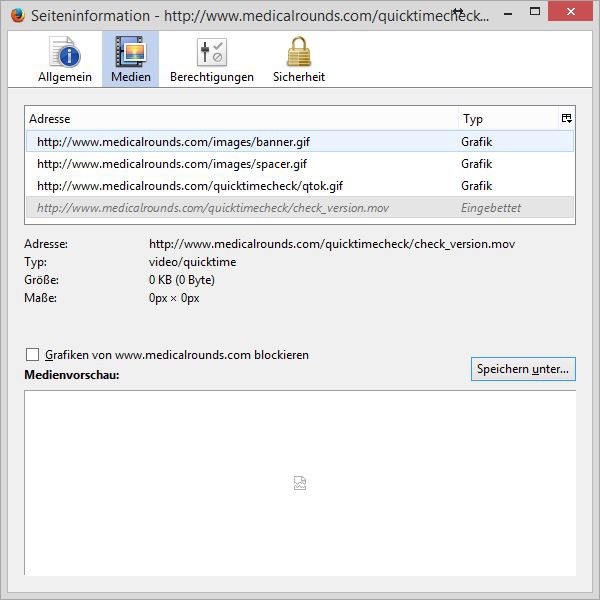Sort list by Adresse column header
The width and height of the screenshot is (600, 600).
[240, 119]
